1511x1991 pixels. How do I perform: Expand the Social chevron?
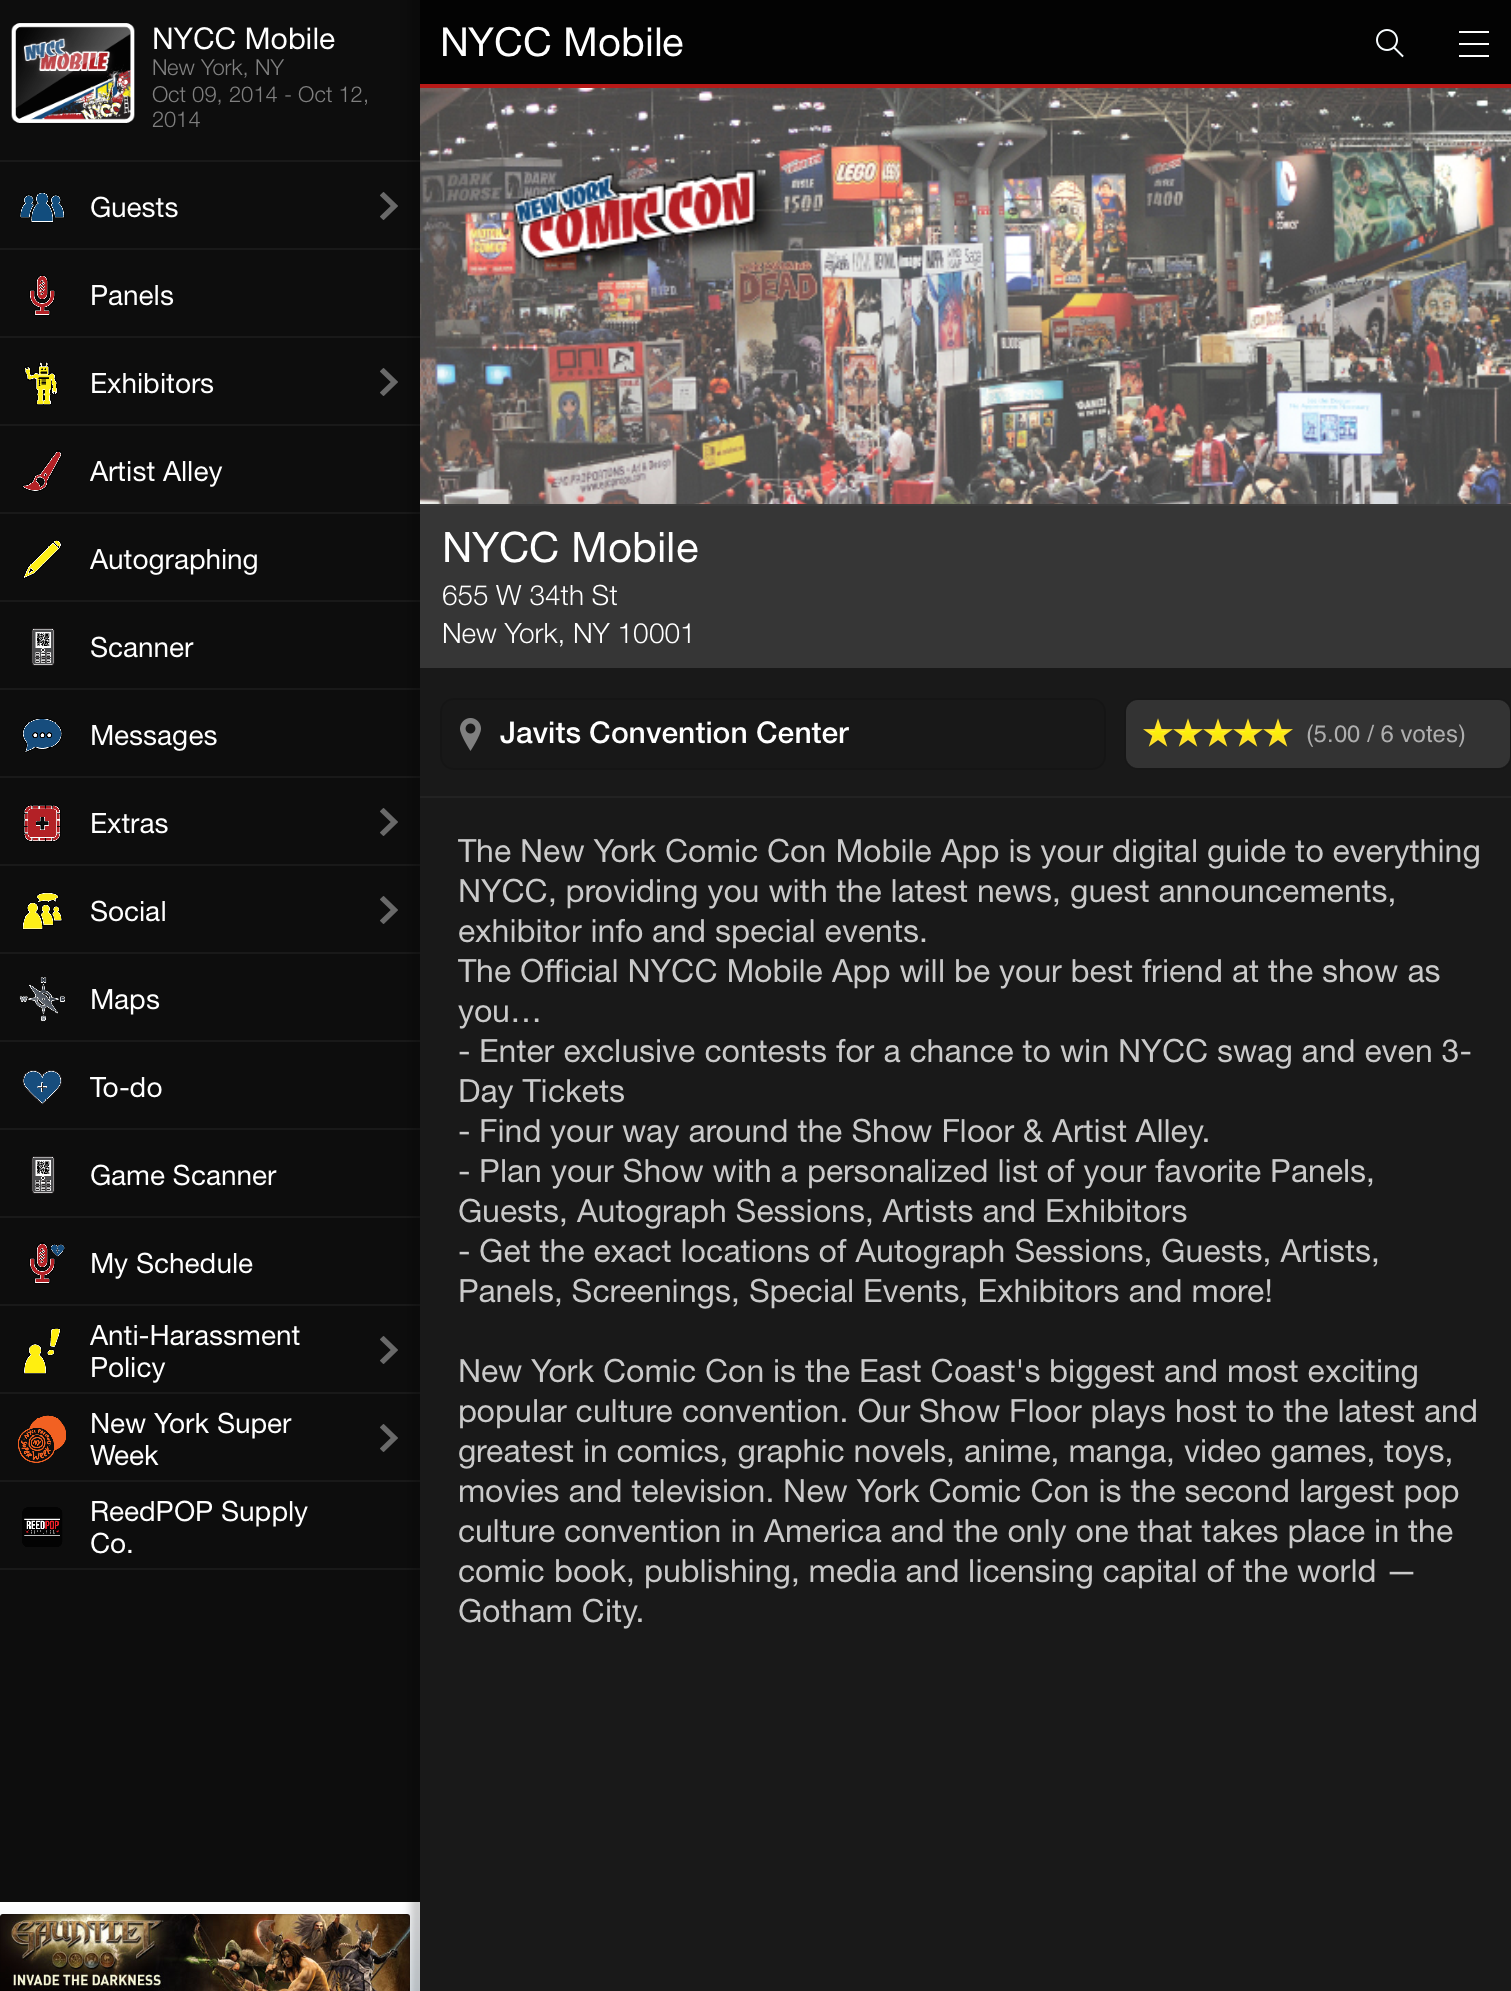pyautogui.click(x=389, y=911)
